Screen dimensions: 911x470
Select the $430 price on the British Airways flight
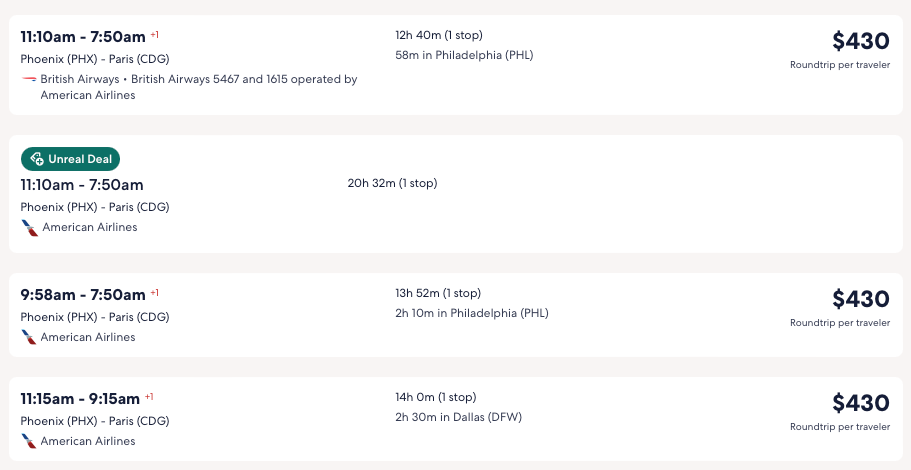click(x=860, y=41)
